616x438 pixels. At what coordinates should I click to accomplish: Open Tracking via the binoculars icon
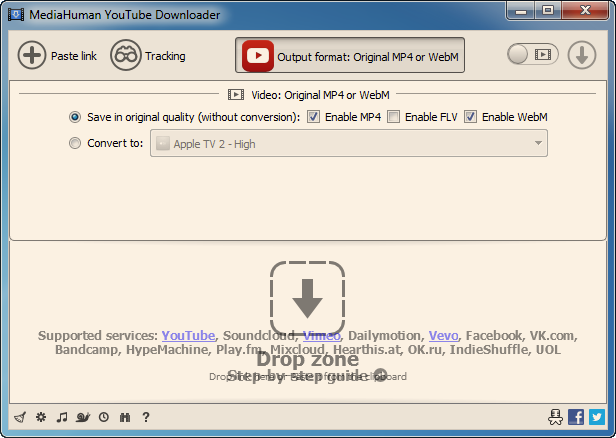pyautogui.click(x=125, y=55)
